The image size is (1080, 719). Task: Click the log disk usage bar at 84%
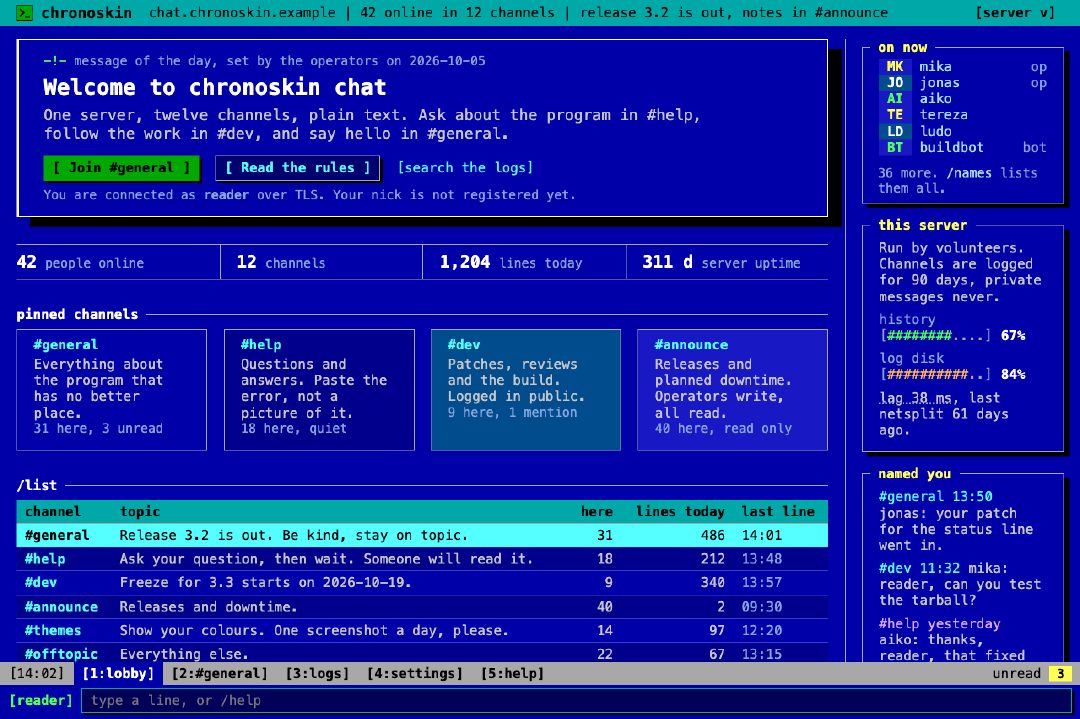(x=935, y=375)
